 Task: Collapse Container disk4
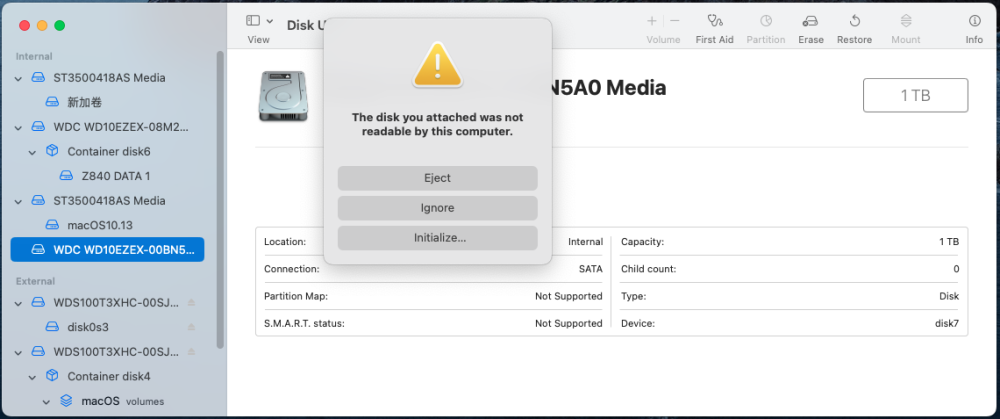32,377
